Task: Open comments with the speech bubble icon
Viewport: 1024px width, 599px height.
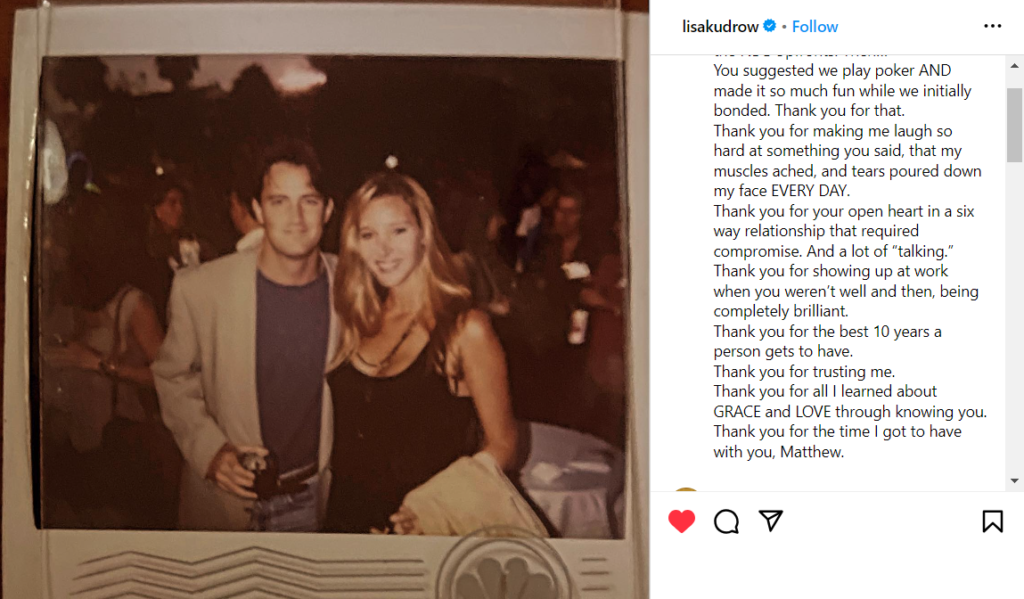Action: point(726,521)
